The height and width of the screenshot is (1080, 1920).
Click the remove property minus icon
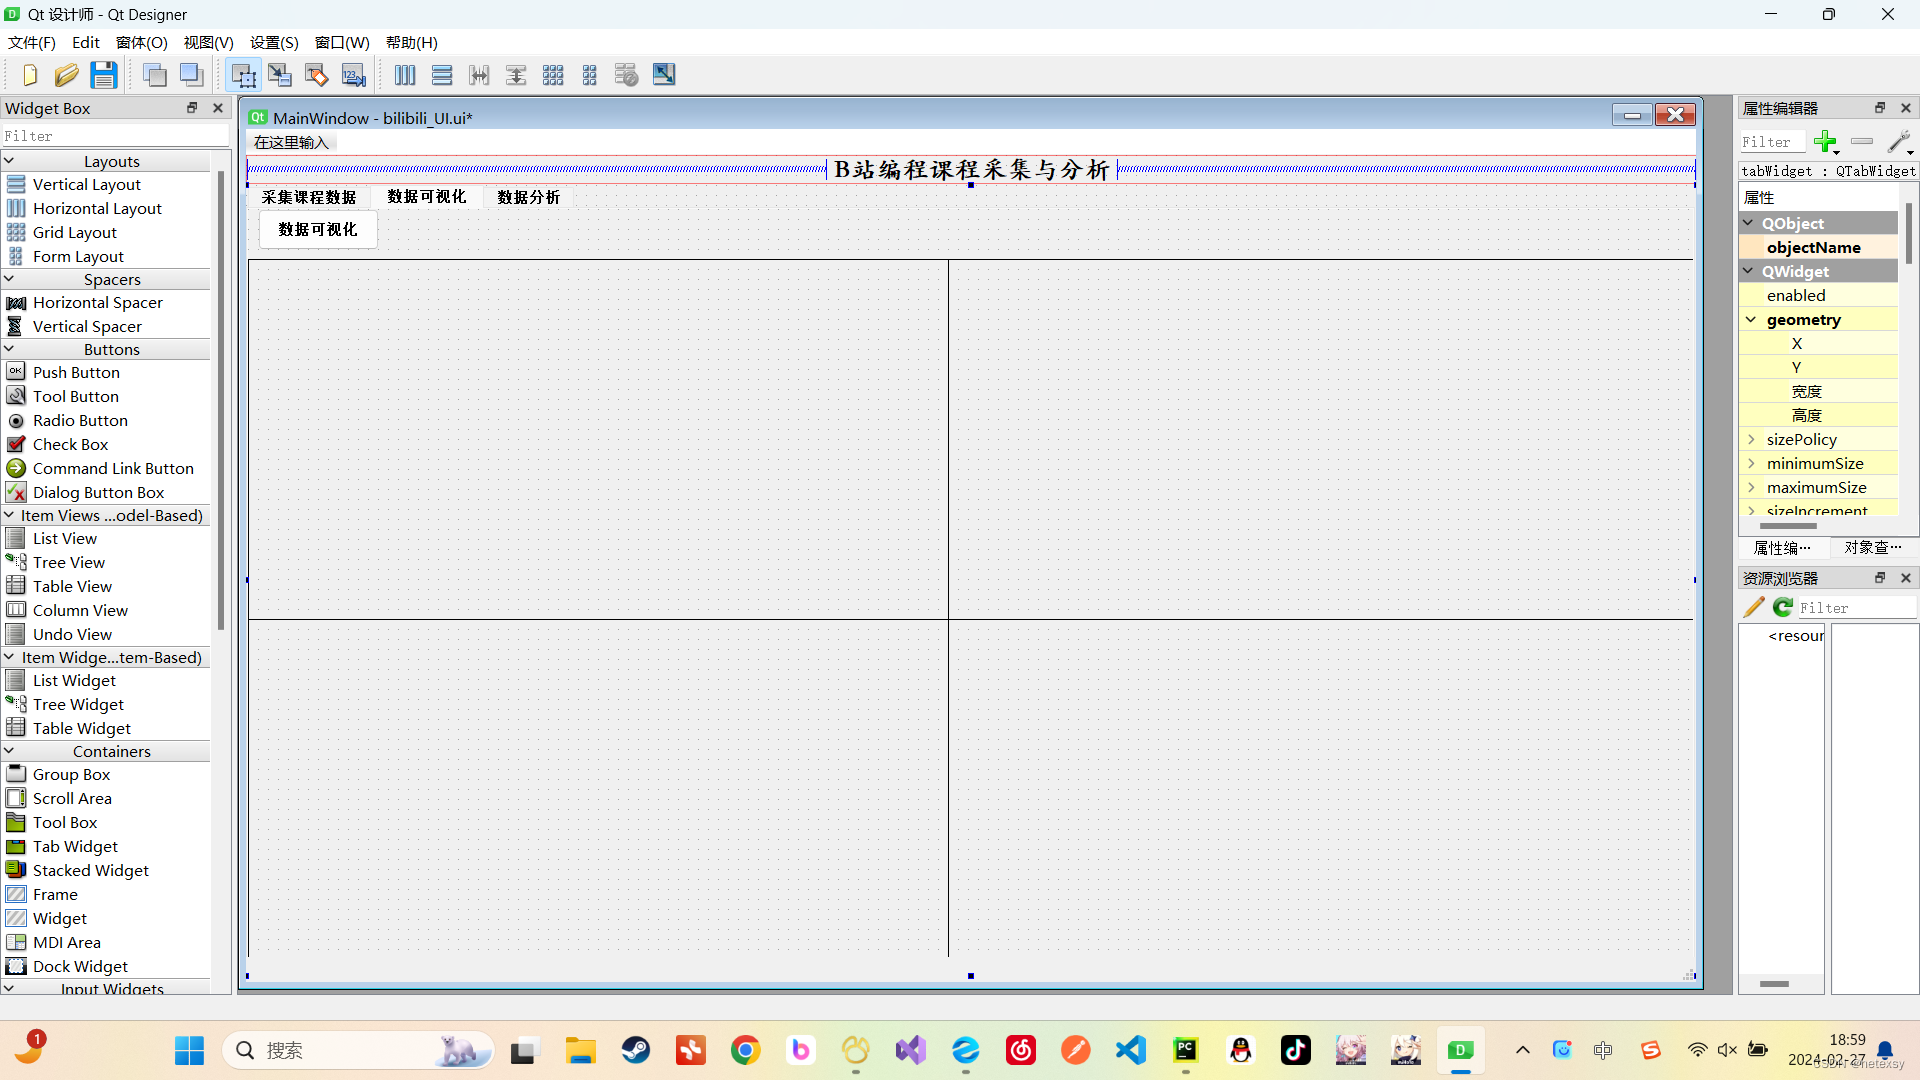click(x=1862, y=141)
